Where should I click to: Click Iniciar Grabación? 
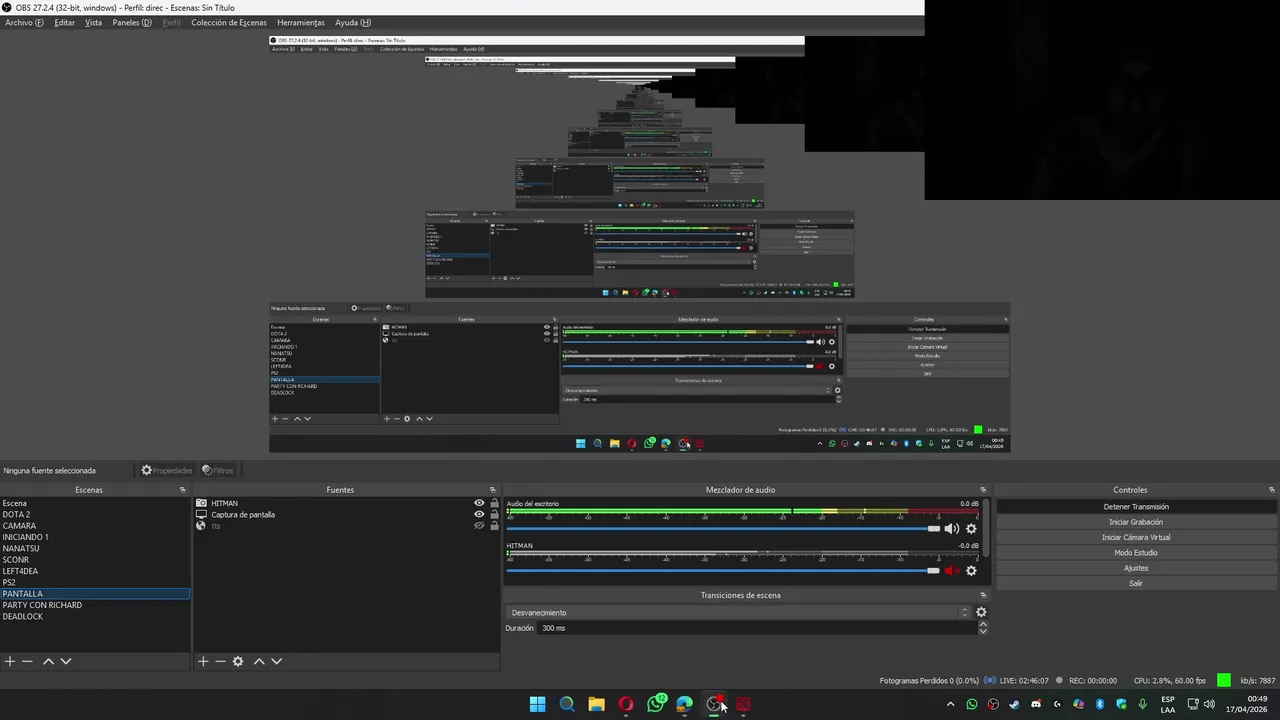point(1136,522)
